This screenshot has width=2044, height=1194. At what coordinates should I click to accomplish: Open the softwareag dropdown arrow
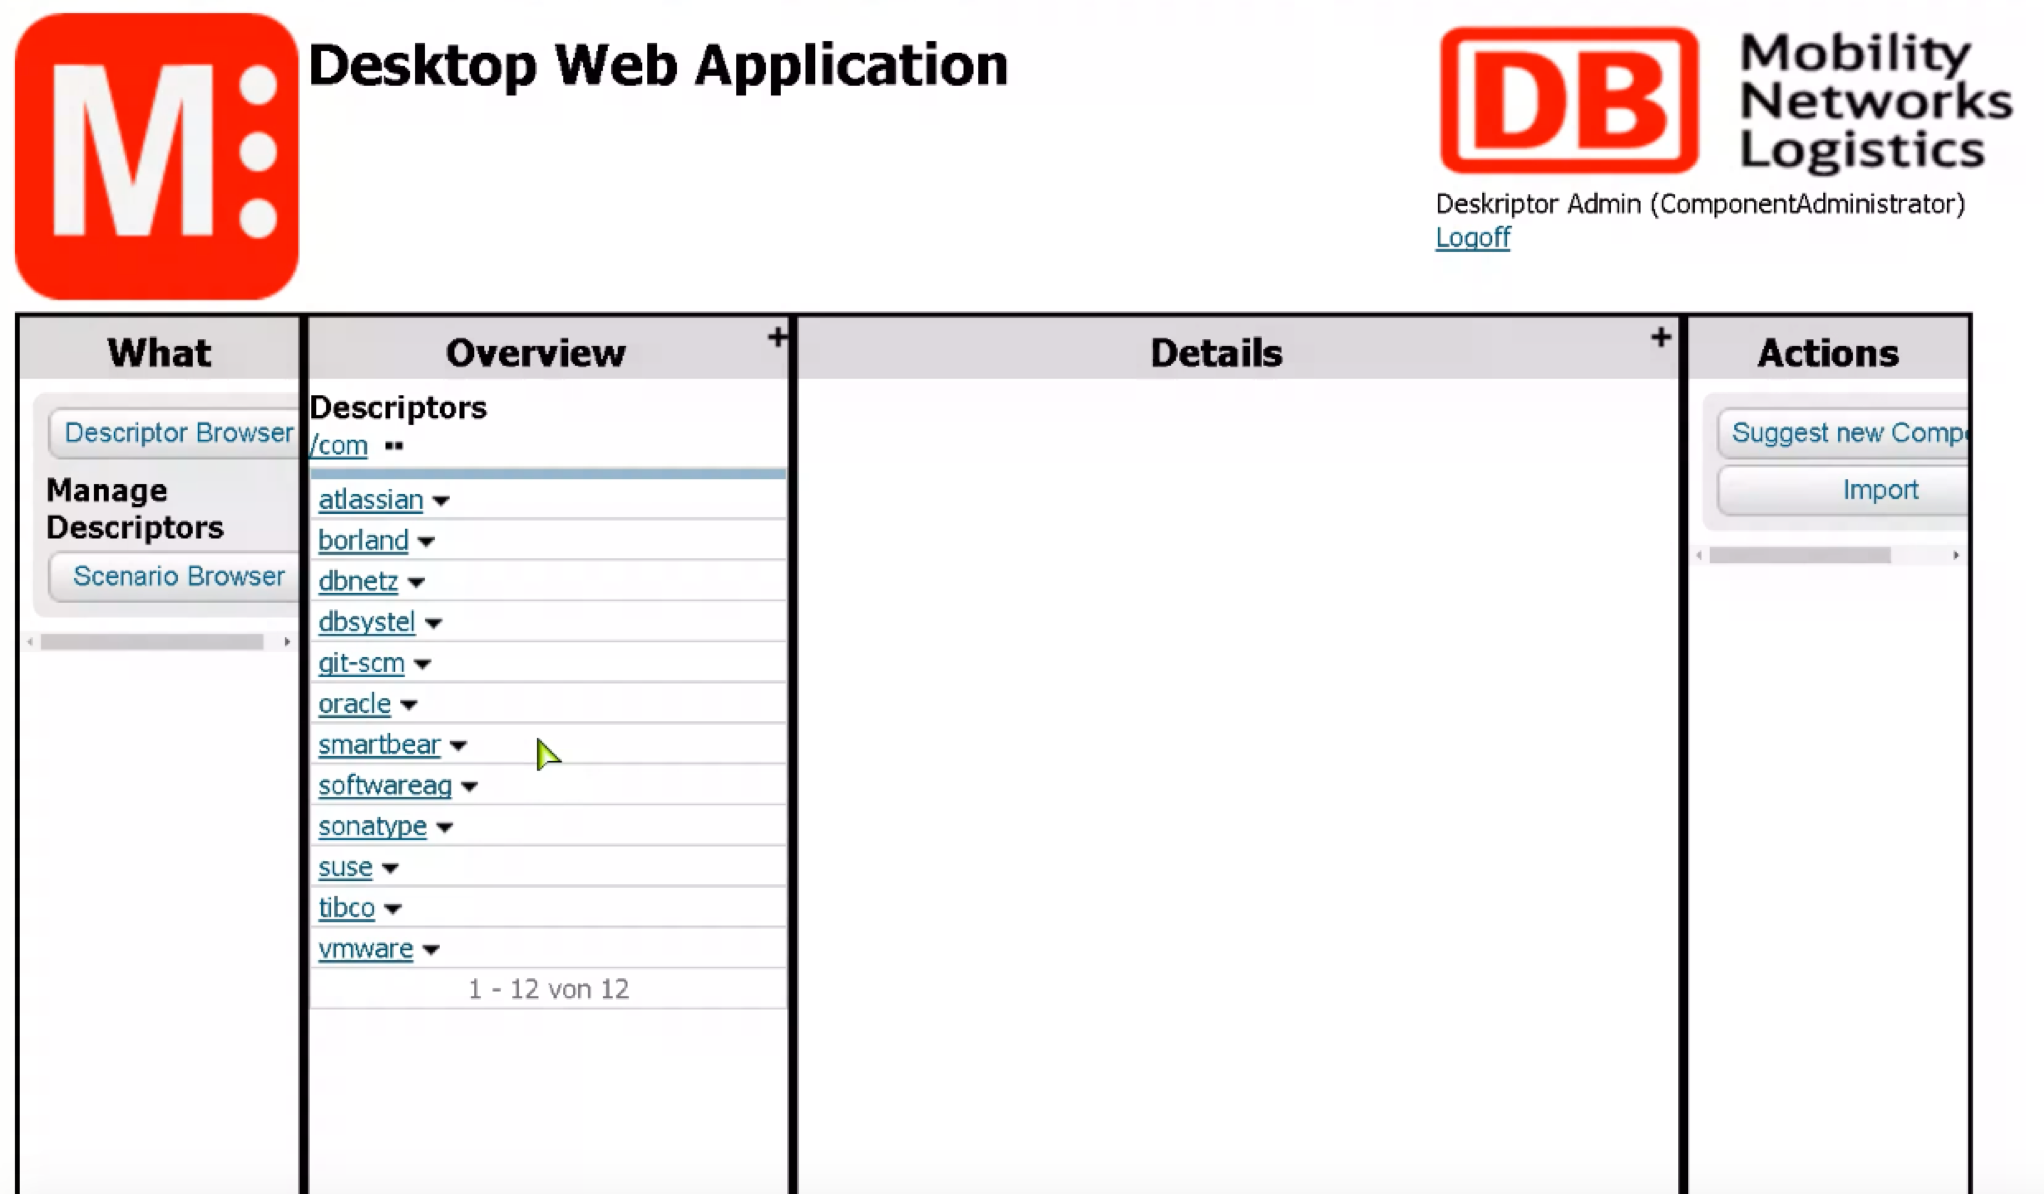point(469,787)
